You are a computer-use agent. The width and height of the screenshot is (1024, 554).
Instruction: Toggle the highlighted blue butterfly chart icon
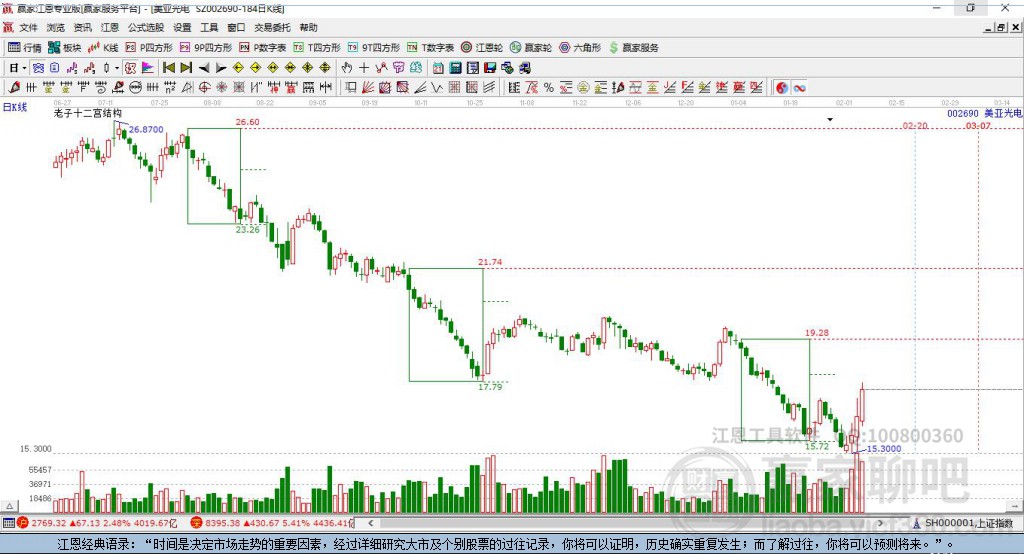tap(38, 68)
